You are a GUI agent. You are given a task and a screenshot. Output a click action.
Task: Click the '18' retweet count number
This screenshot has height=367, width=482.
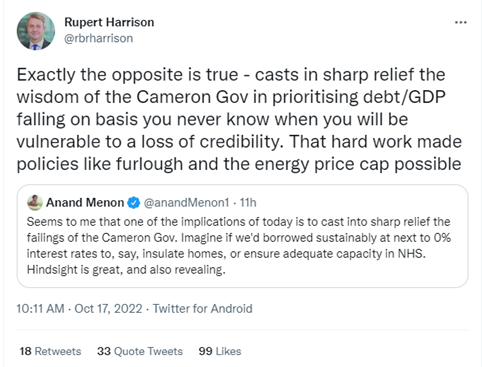point(25,351)
